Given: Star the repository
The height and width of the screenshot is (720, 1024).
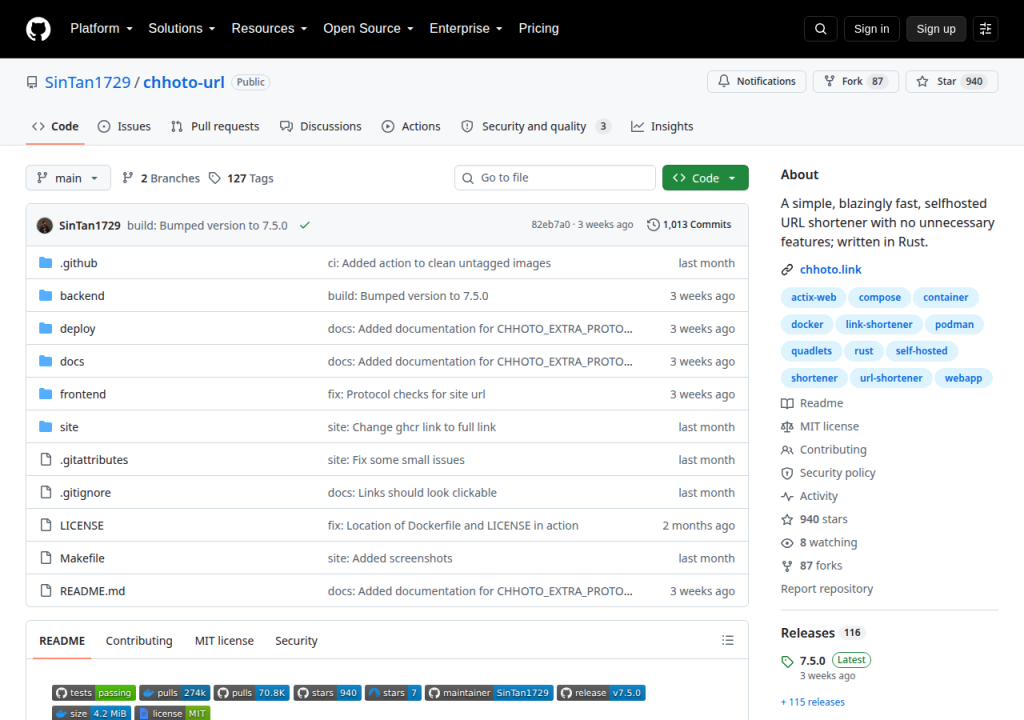Looking at the screenshot, I should (951, 81).
